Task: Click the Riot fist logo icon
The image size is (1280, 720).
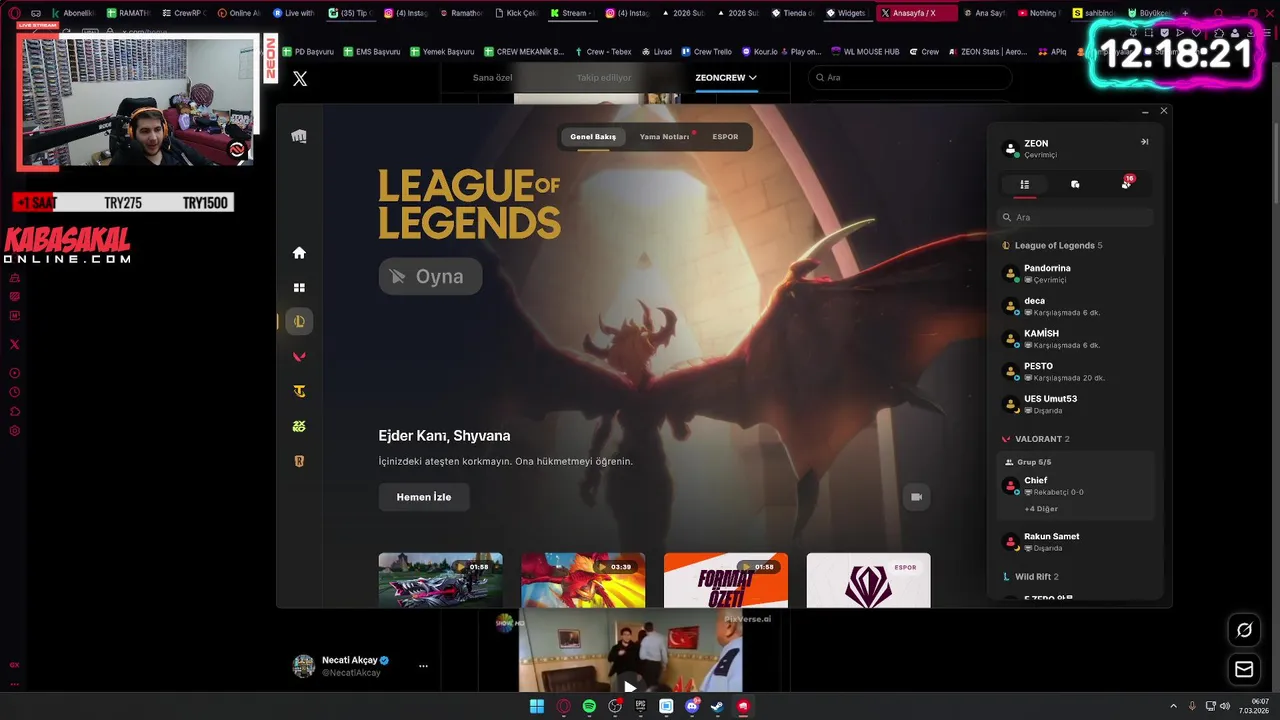Action: point(299,137)
